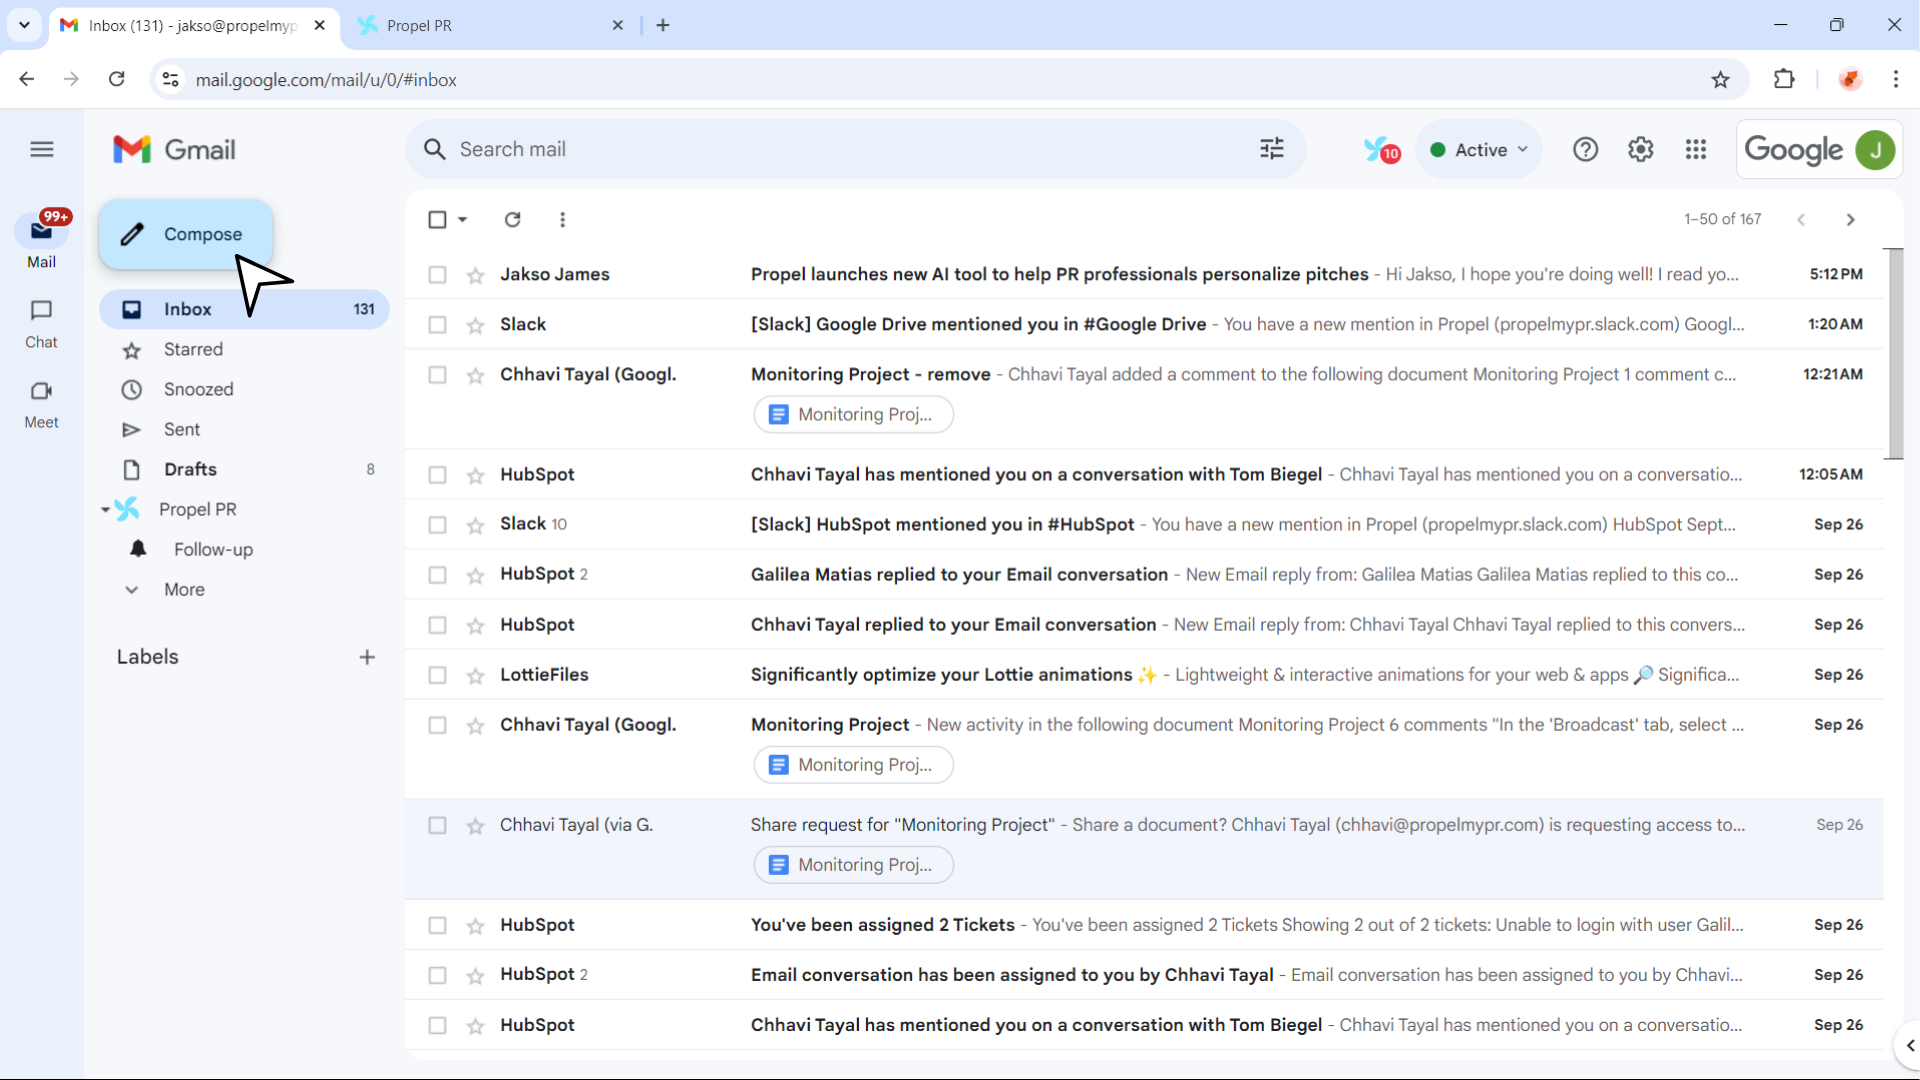Image resolution: width=1920 pixels, height=1080 pixels.
Task: Open the Google account avatar J
Action: pos(1875,150)
